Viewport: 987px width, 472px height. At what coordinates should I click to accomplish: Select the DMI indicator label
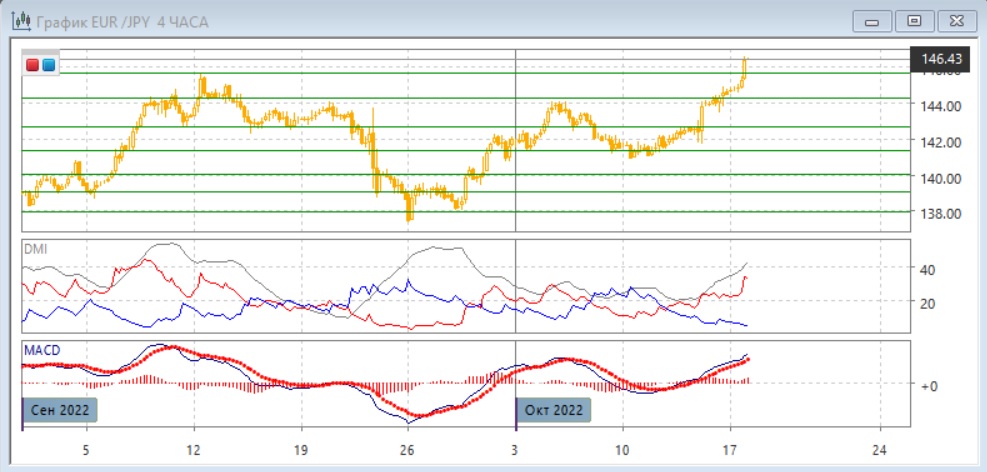point(36,249)
